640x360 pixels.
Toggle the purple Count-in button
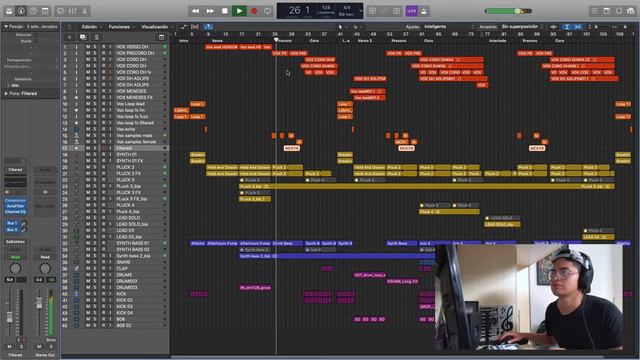tap(411, 11)
